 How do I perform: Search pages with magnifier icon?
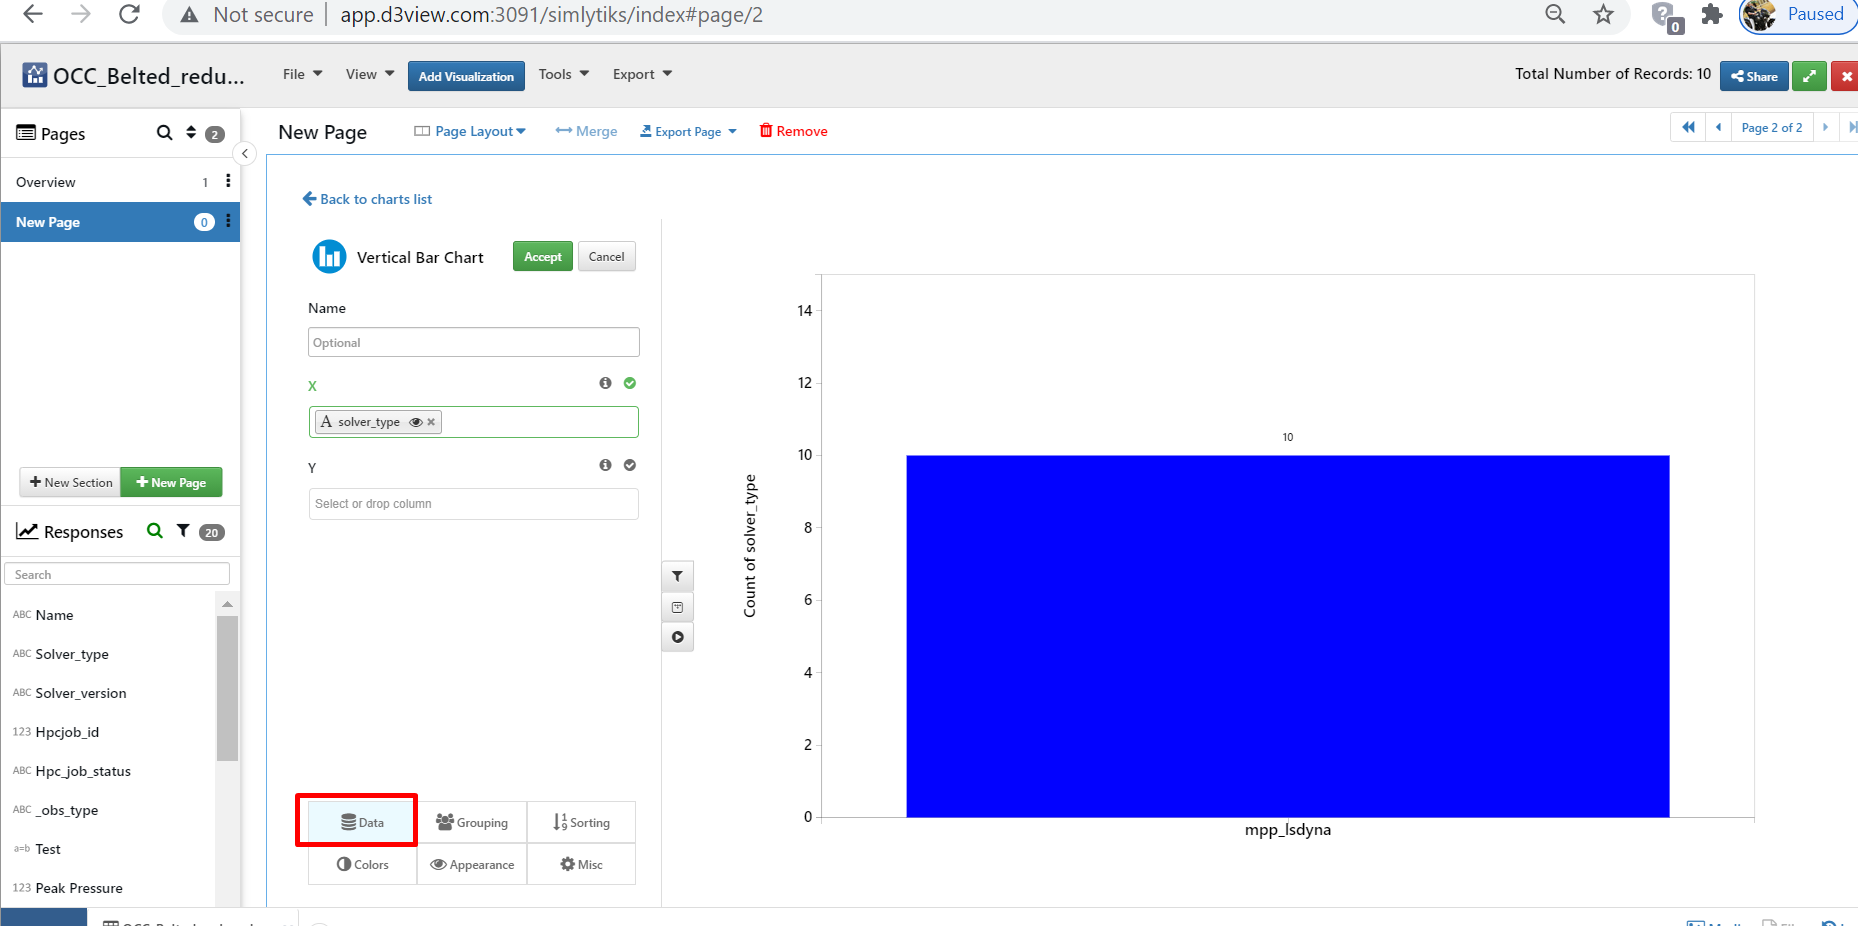tap(165, 133)
